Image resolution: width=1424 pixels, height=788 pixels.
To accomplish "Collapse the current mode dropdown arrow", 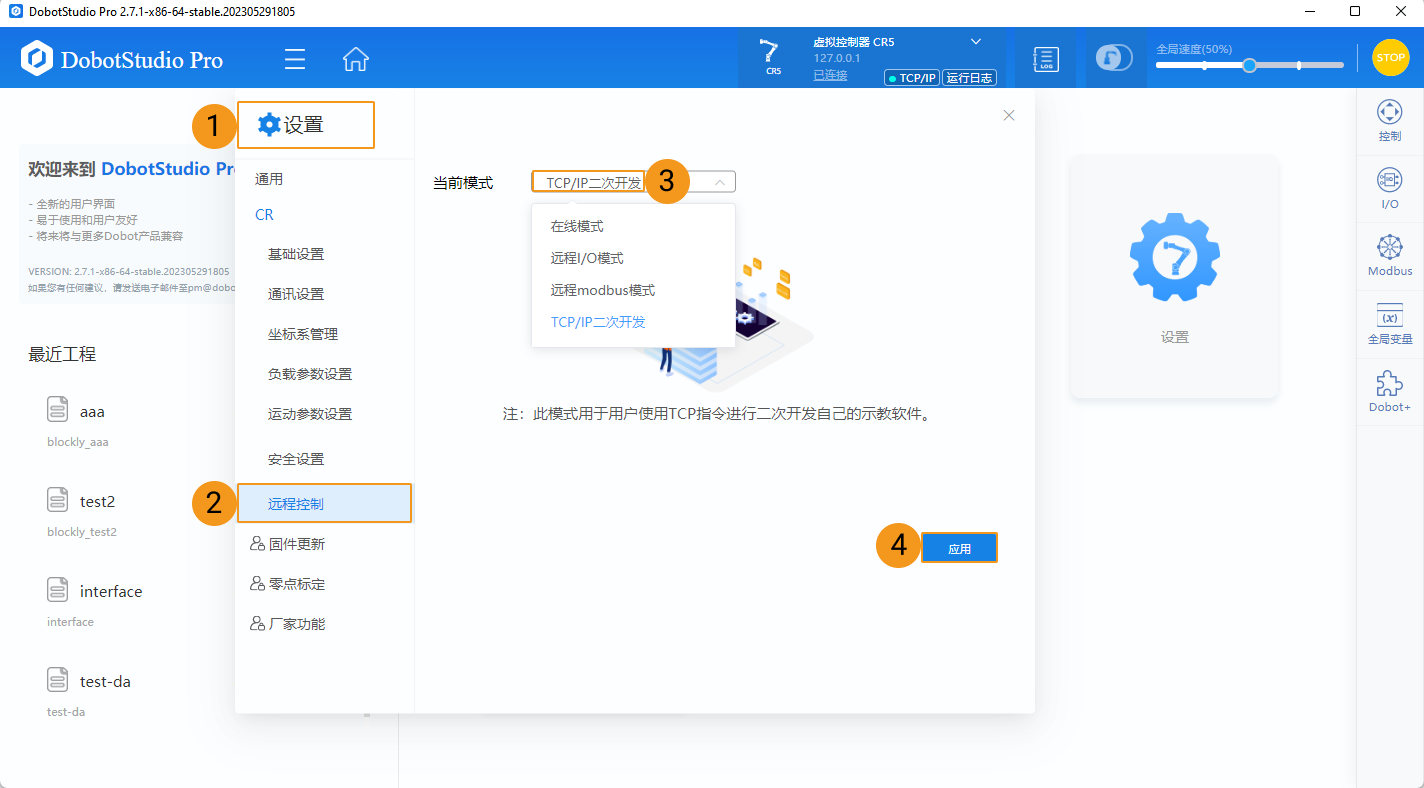I will 719,182.
